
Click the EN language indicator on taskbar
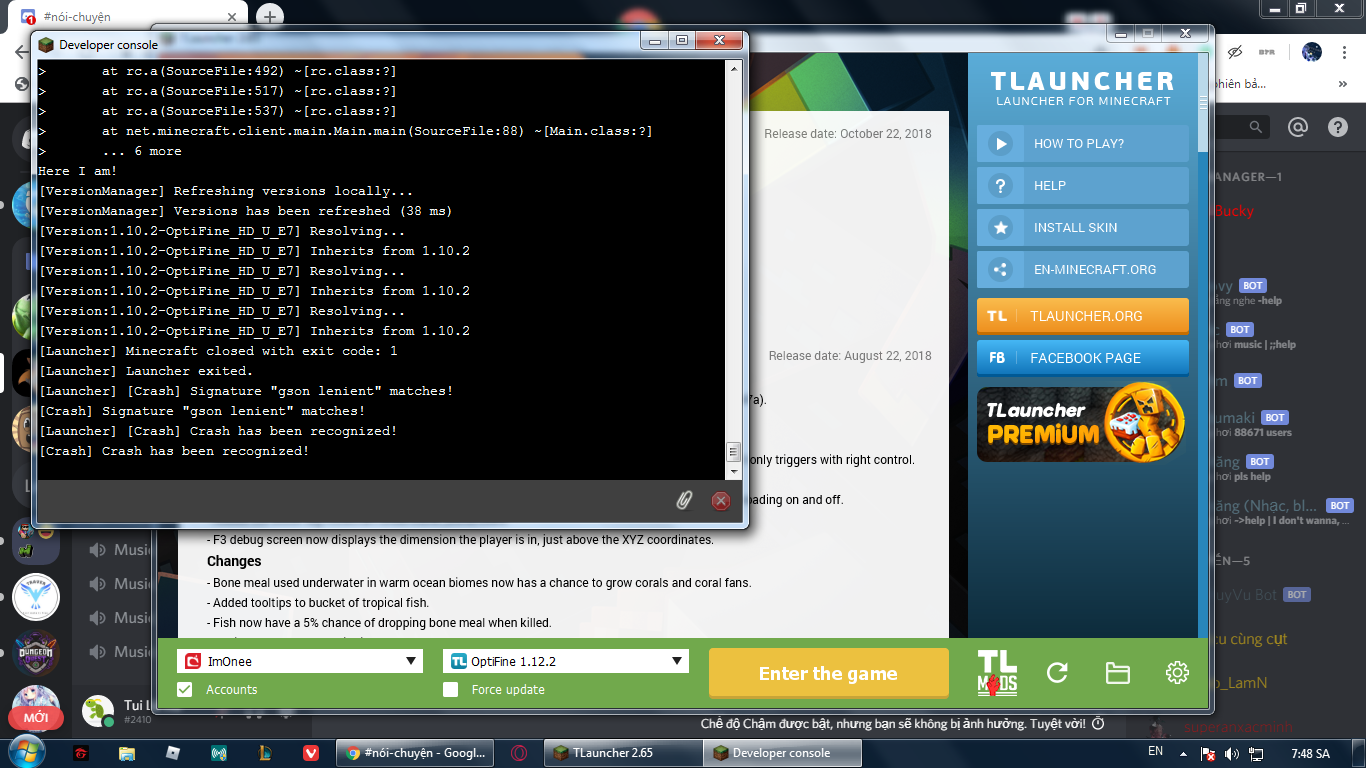point(1155,751)
